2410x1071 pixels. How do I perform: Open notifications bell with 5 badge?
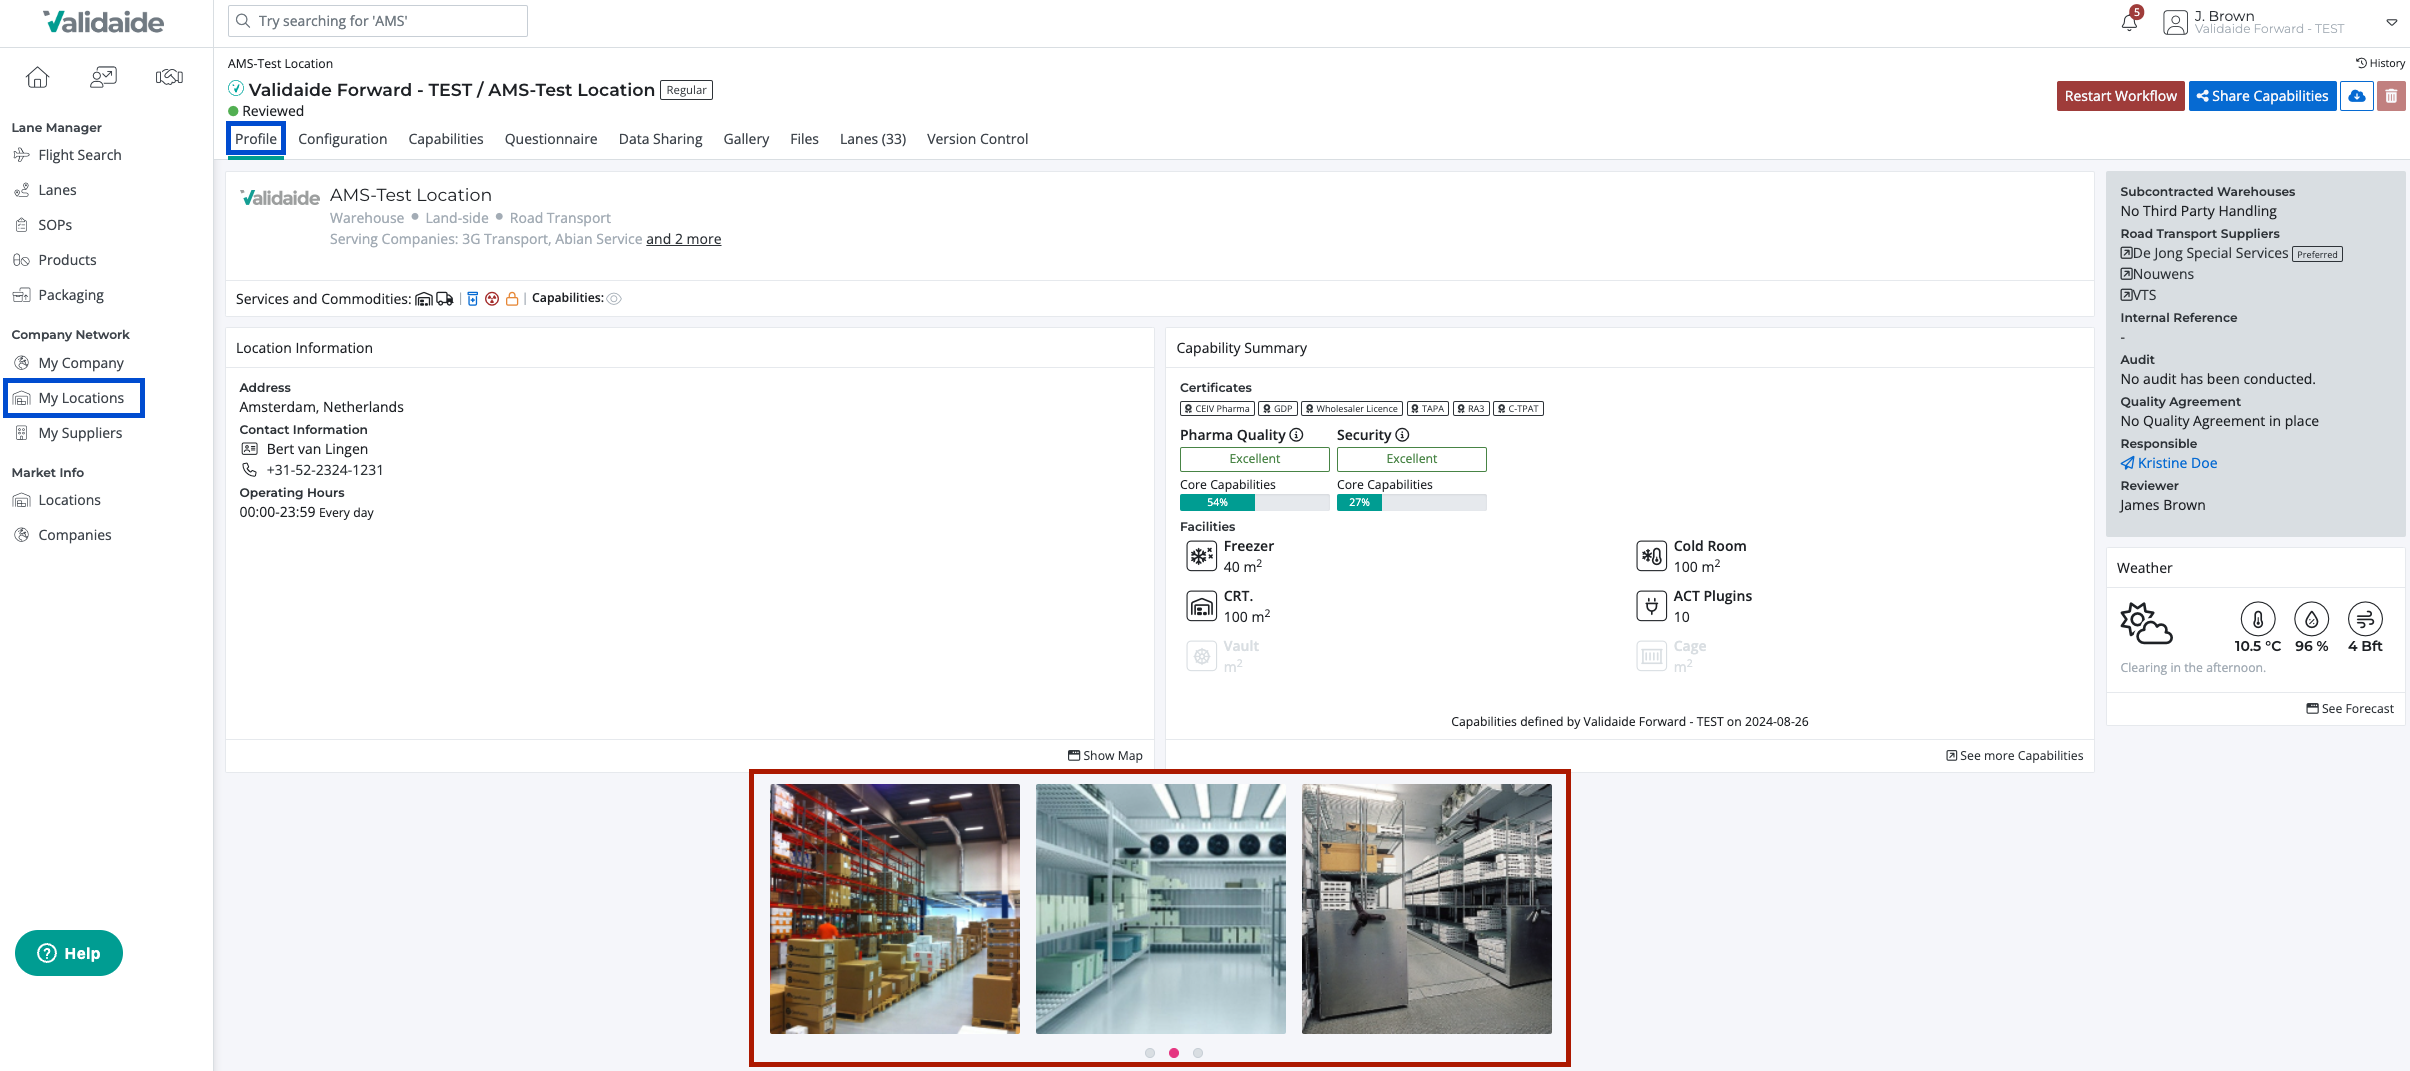coord(2129,22)
